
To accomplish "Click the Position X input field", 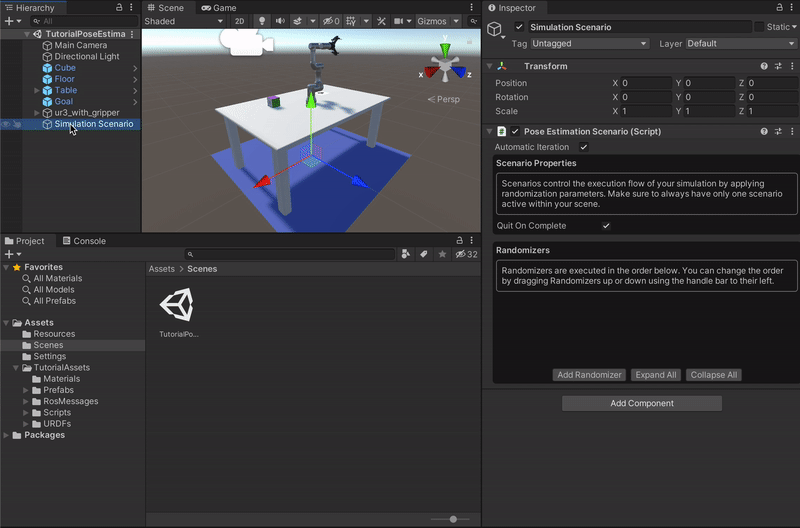I will [646, 83].
